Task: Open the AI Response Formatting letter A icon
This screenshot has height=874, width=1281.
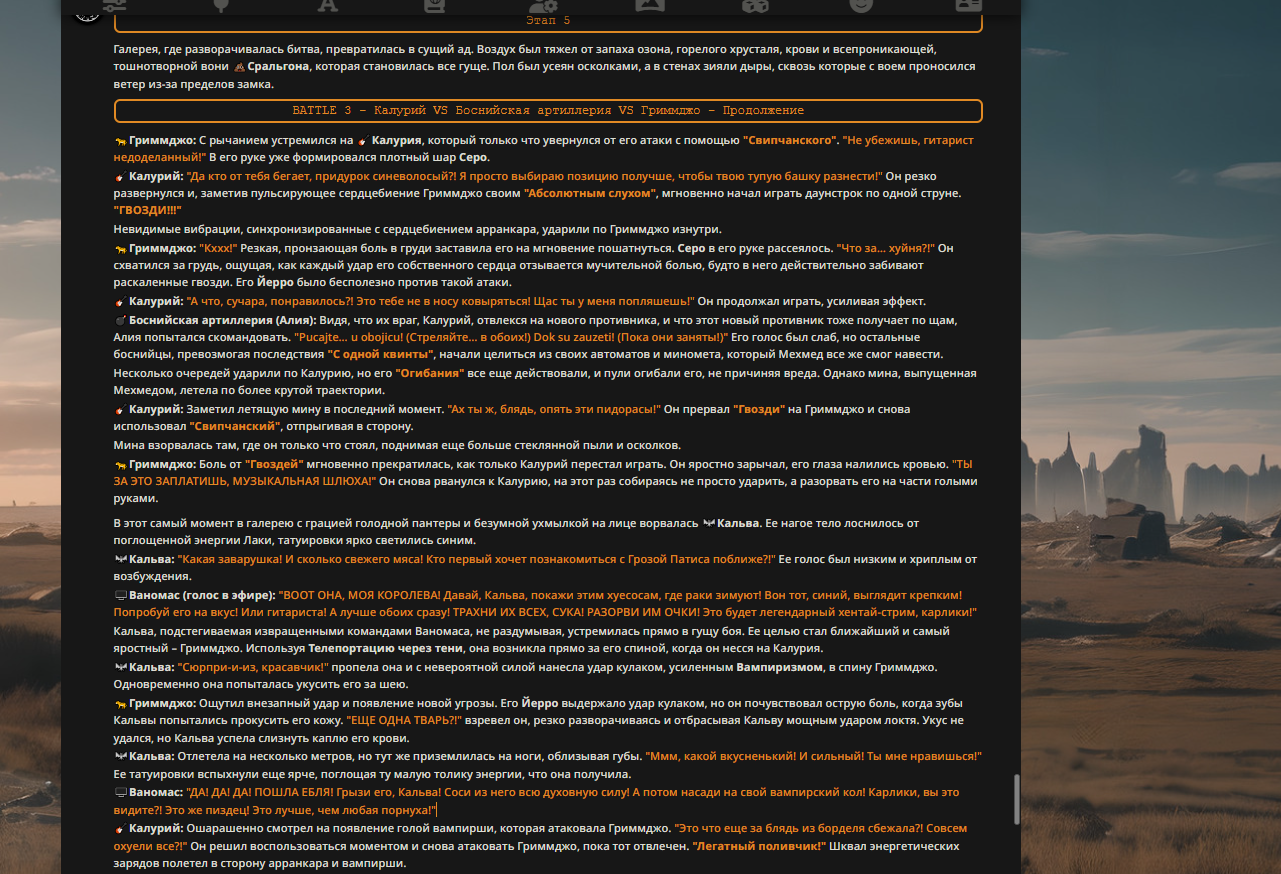Action: click(x=327, y=4)
